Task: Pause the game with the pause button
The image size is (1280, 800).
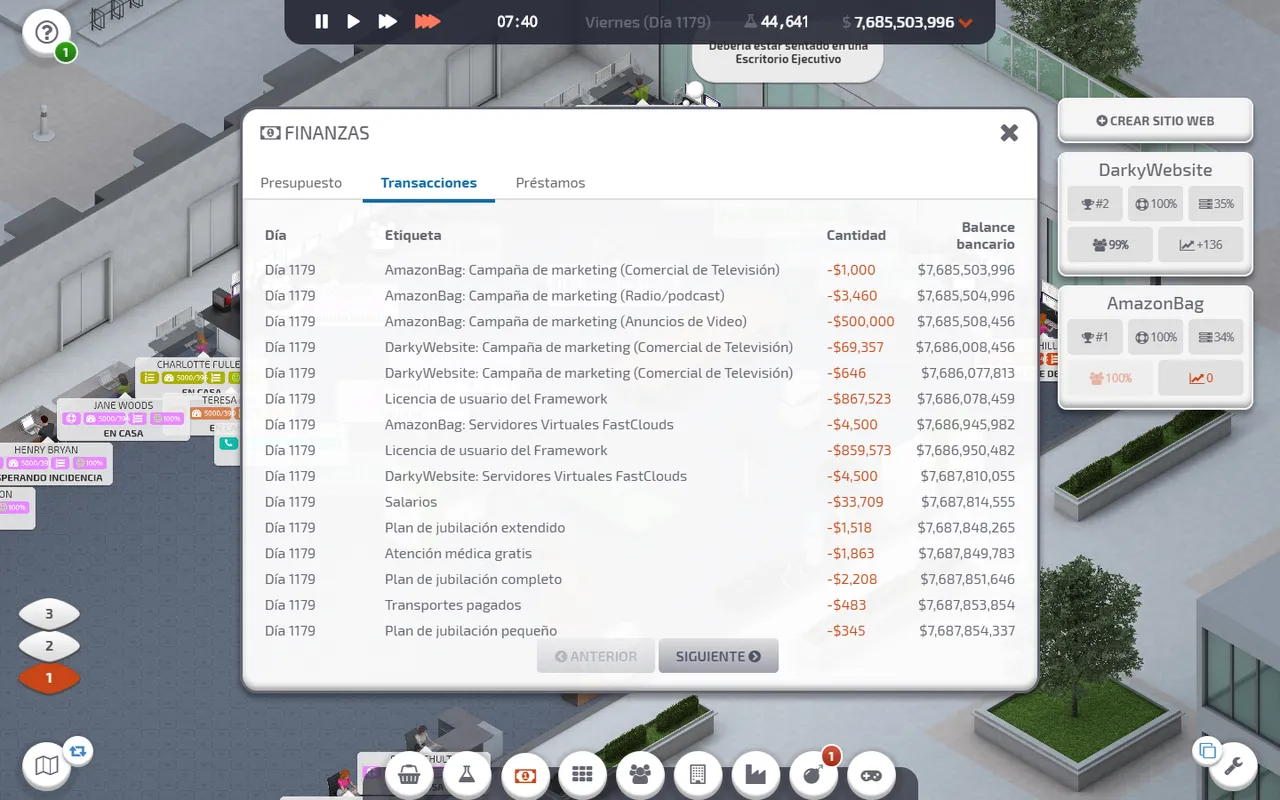Action: 321,21
